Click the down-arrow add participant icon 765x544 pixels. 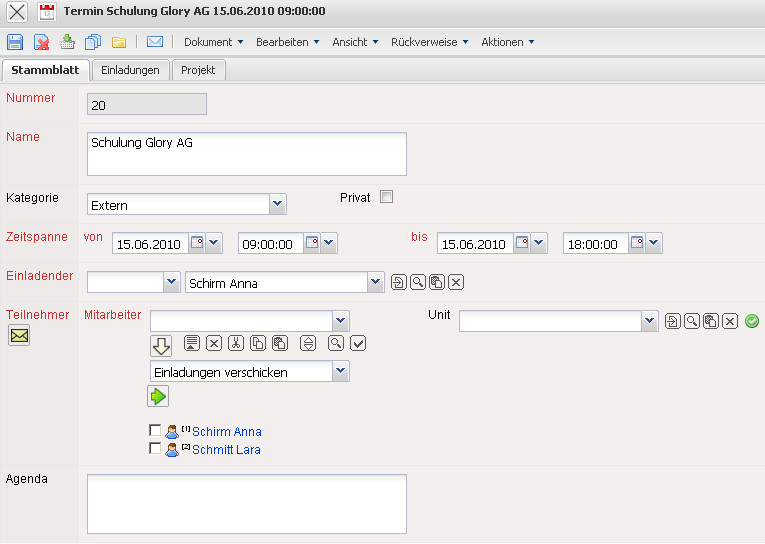tap(161, 345)
